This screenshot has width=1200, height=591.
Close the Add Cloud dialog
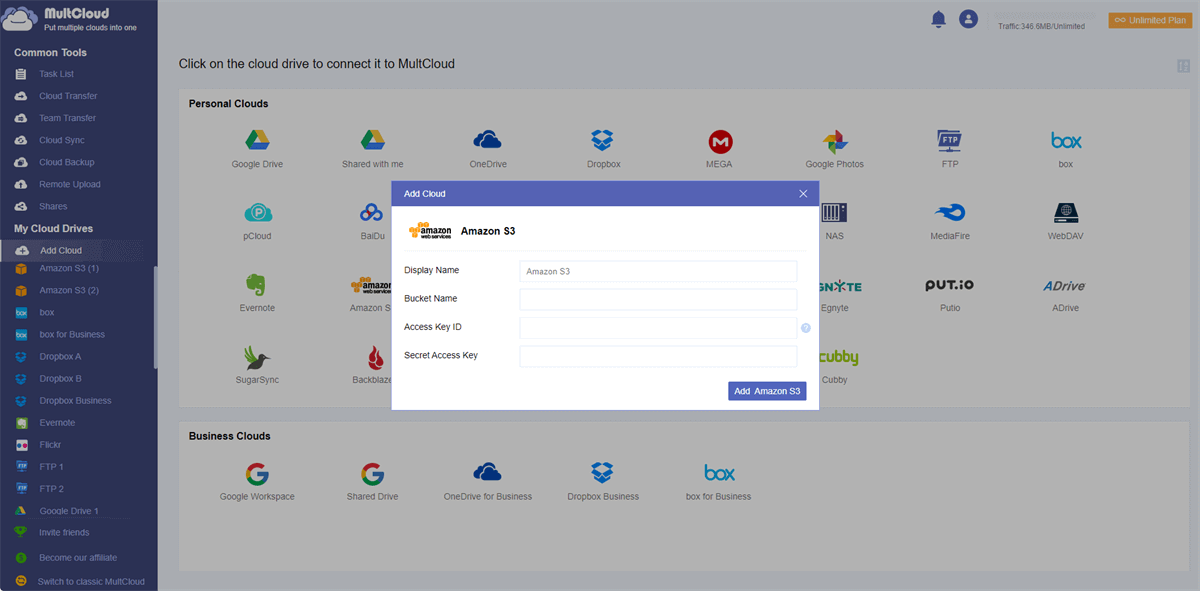803,194
